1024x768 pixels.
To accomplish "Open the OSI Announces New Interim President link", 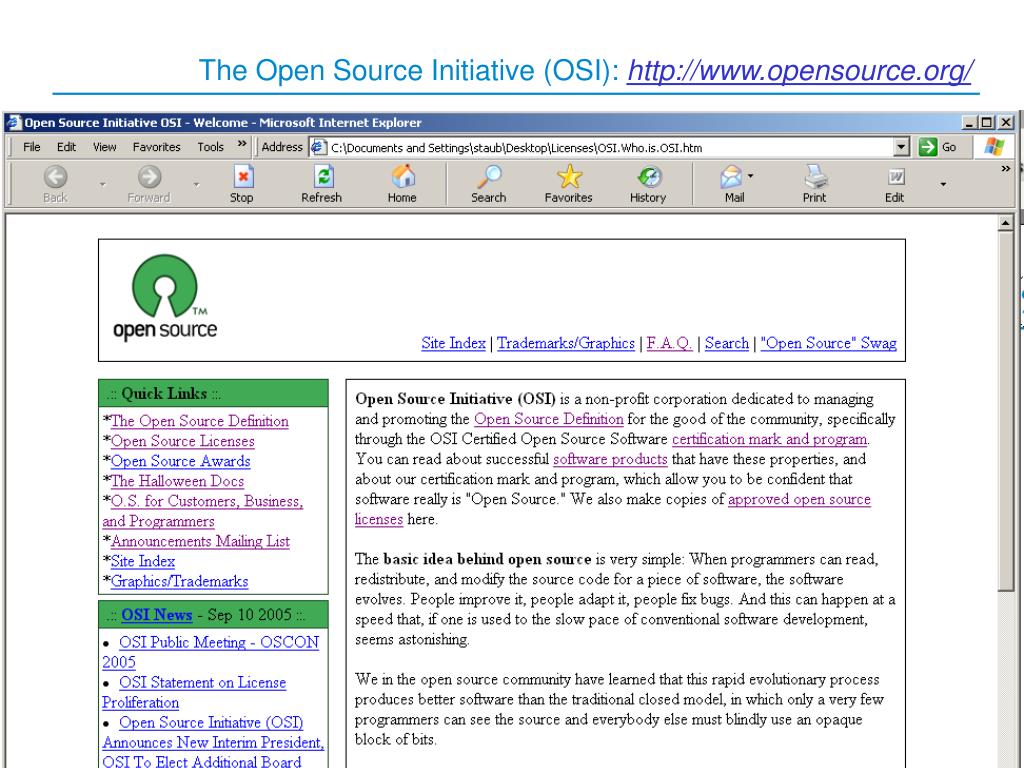I will tap(213, 742).
